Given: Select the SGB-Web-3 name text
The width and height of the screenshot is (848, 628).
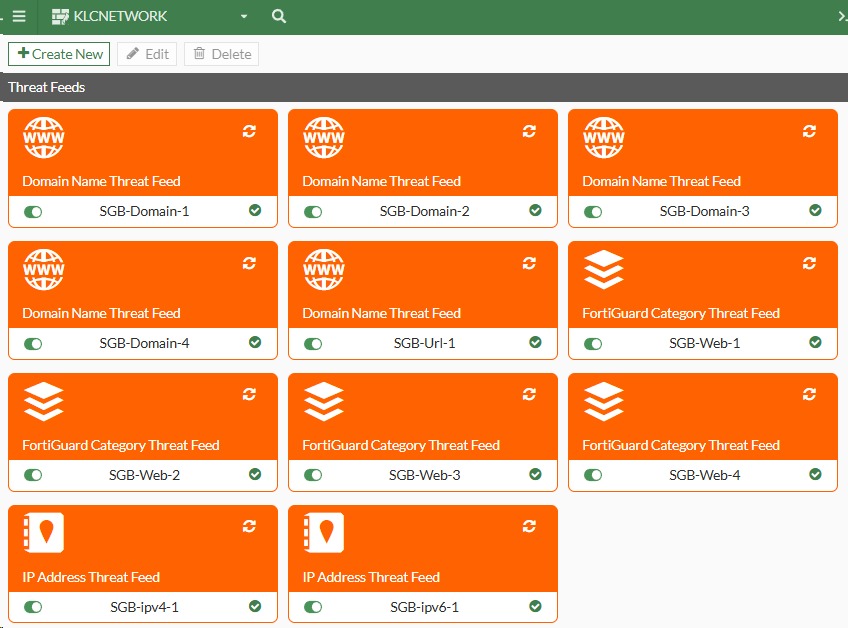Looking at the screenshot, I should 425,475.
